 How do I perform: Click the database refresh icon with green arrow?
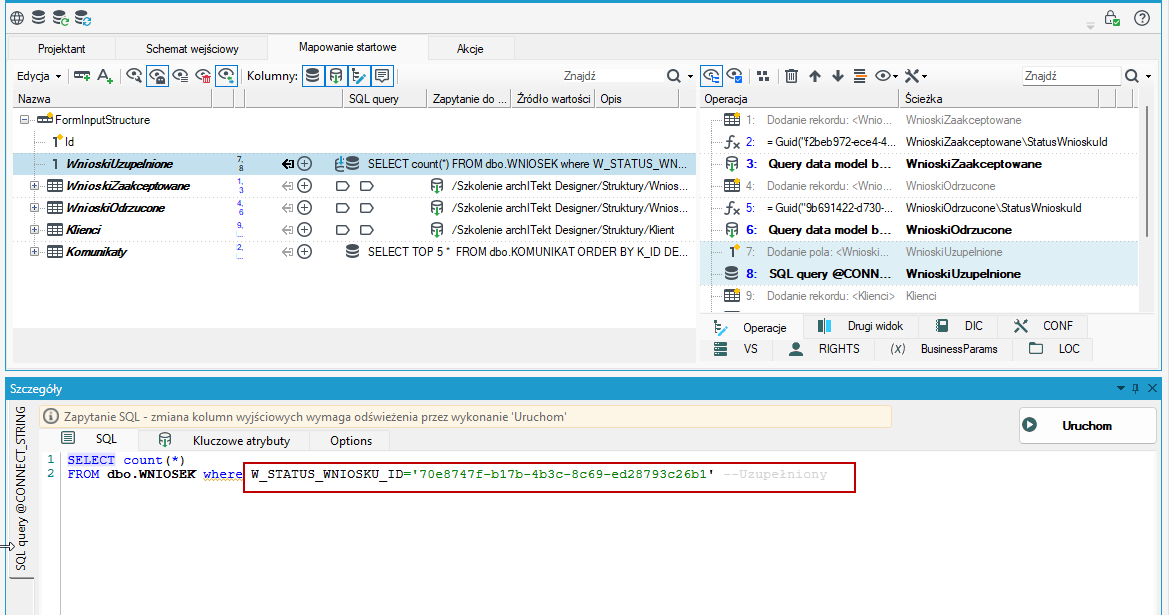click(61, 18)
